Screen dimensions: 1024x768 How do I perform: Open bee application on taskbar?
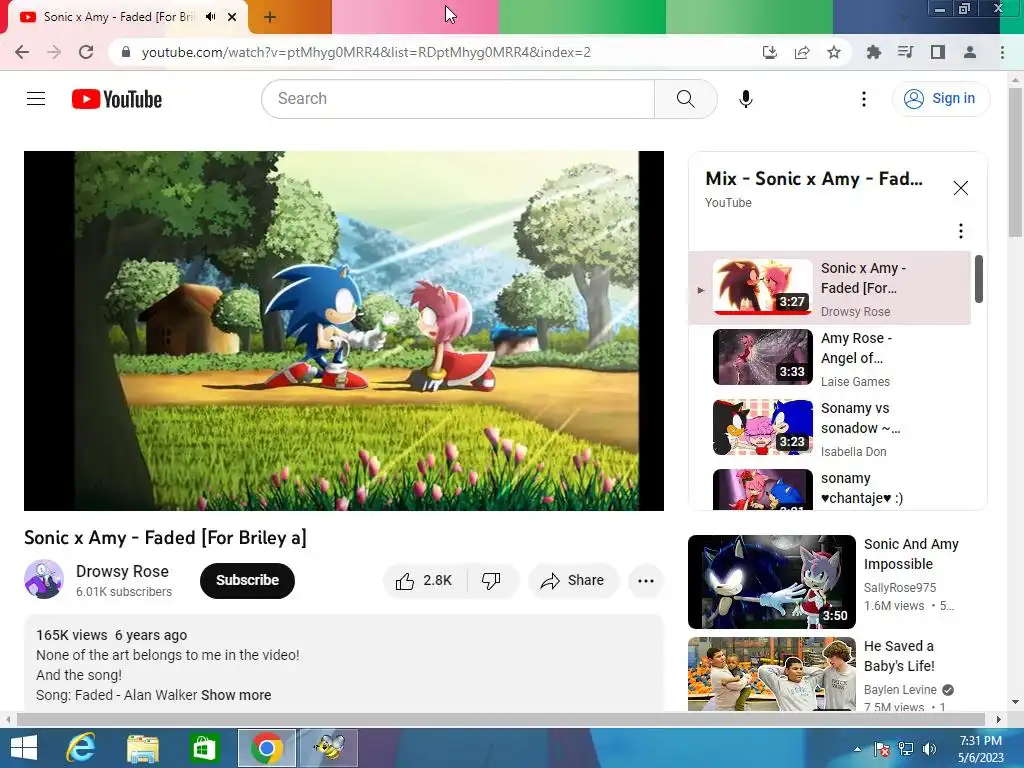click(x=329, y=748)
